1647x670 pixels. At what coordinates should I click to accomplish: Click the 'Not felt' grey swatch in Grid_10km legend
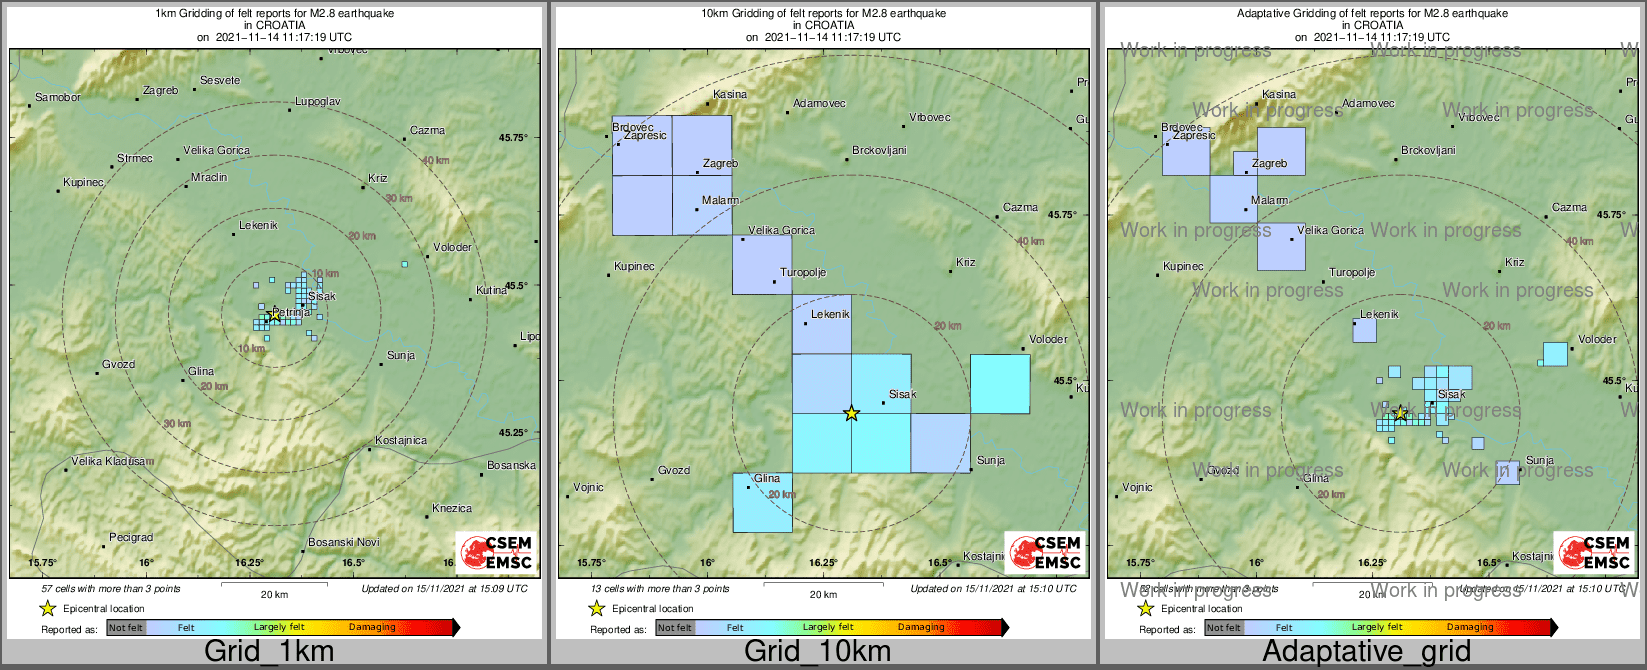tap(675, 628)
